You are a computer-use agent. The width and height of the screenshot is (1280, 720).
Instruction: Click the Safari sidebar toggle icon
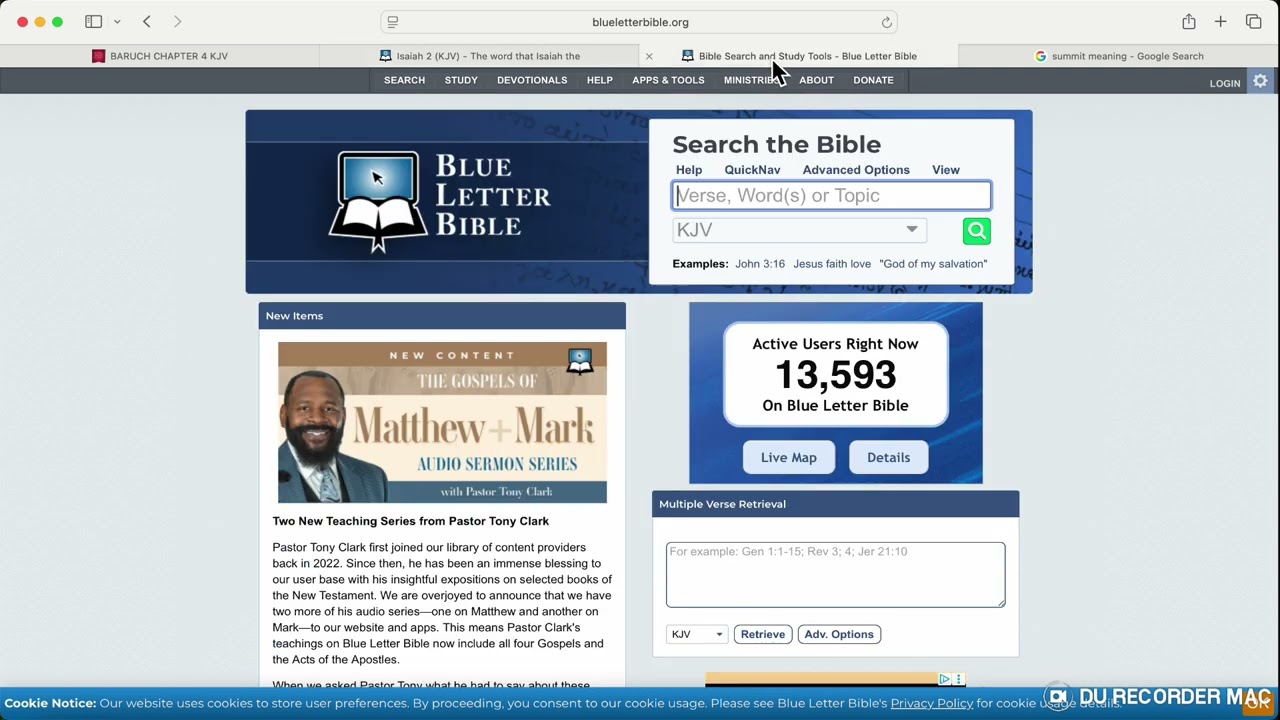point(93,22)
